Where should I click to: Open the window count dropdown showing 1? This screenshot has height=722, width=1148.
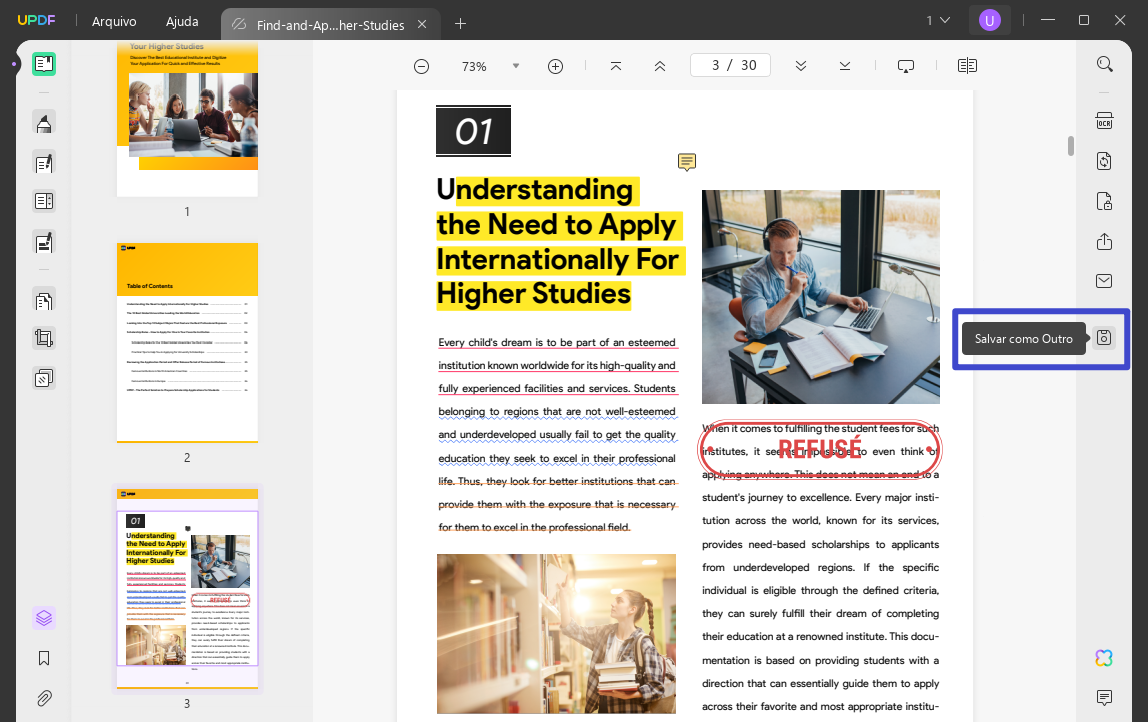pyautogui.click(x=938, y=21)
